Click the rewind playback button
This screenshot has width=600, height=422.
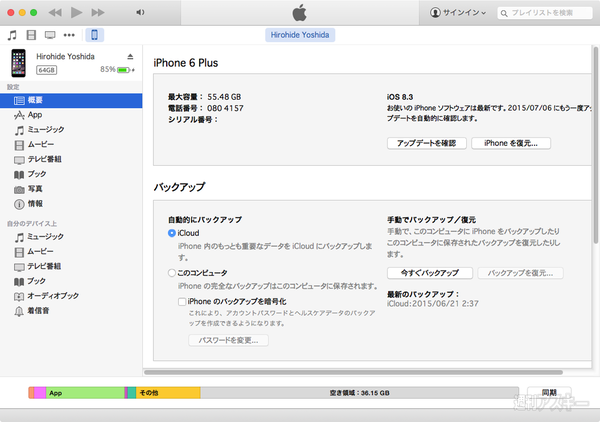pyautogui.click(x=55, y=13)
